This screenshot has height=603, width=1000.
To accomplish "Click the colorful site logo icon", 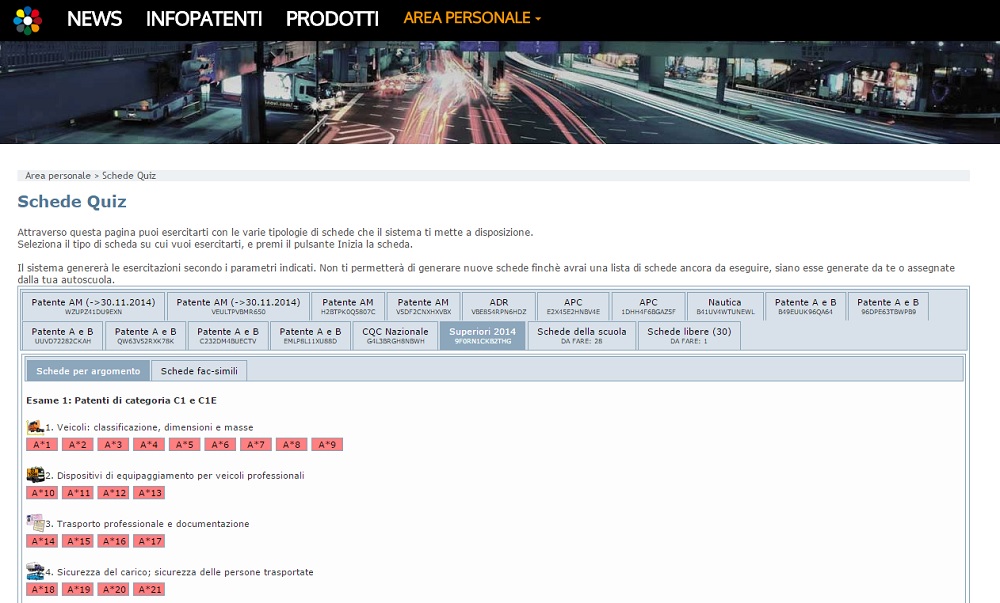I will point(29,19).
